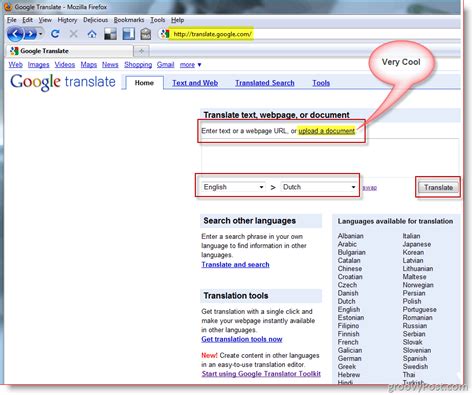This screenshot has height=395, width=474.
Task: Click the Firefox icon in title bar
Action: pyautogui.click(x=8, y=7)
